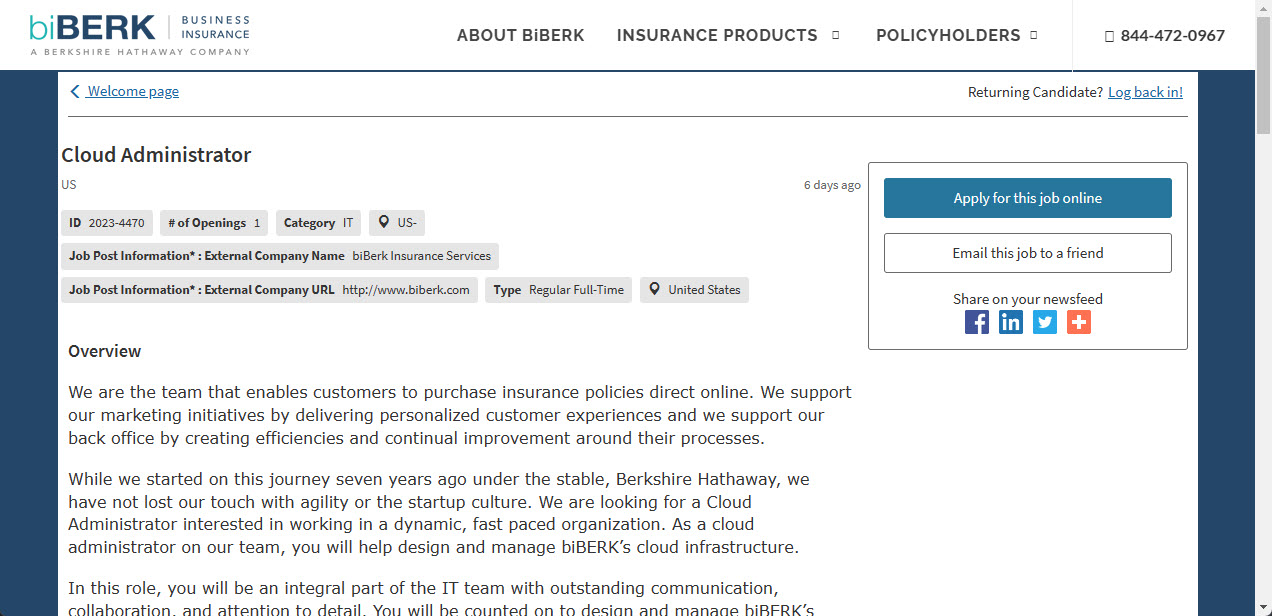Click the '6 days ago' posting date
The width and height of the screenshot is (1272, 616).
[x=832, y=185]
